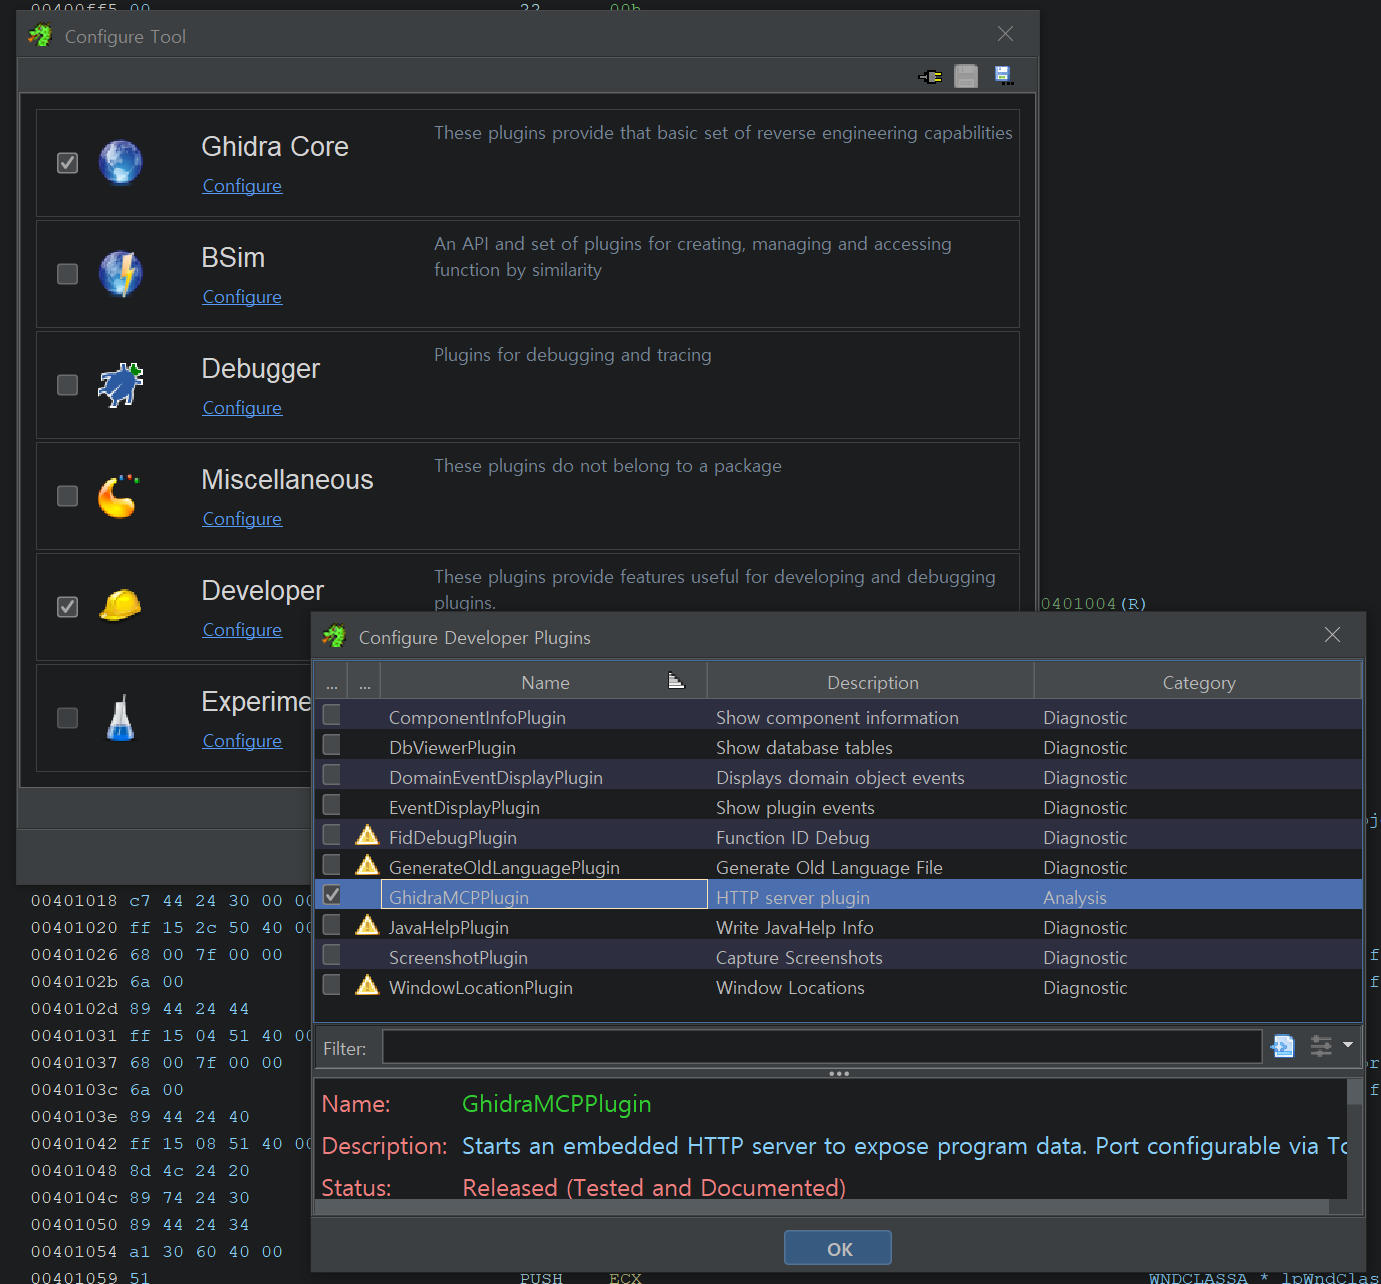Select the GhidraMCPPlugin name cell
Image resolution: width=1381 pixels, height=1284 pixels.
pyautogui.click(x=544, y=895)
